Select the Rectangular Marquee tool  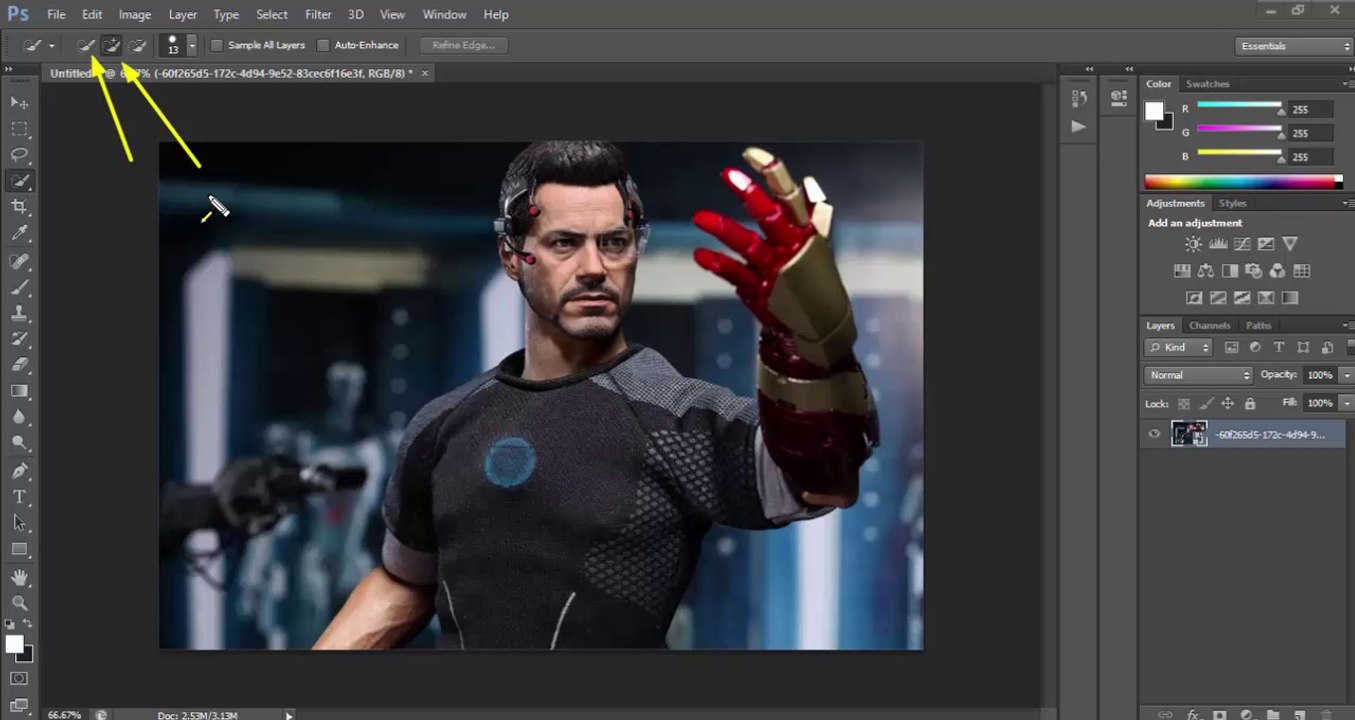click(19, 129)
